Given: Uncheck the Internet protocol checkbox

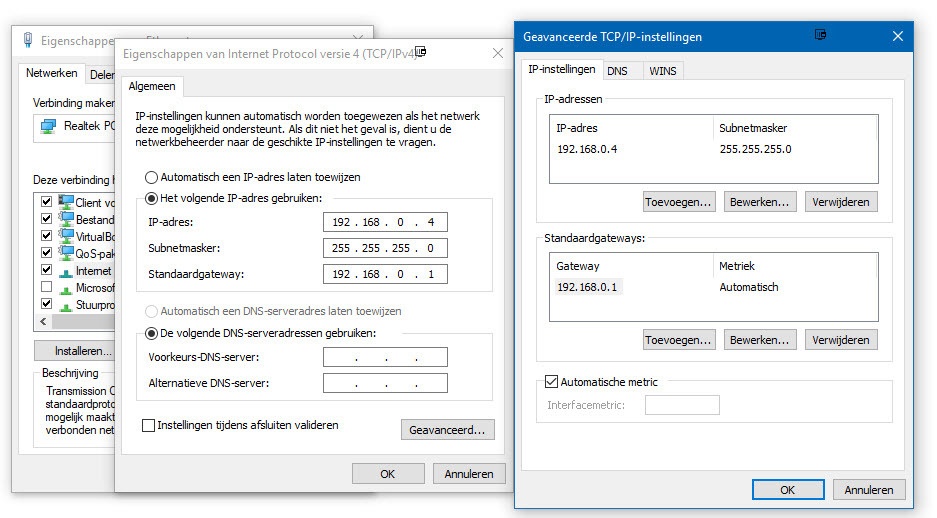Looking at the screenshot, I should pyautogui.click(x=46, y=270).
